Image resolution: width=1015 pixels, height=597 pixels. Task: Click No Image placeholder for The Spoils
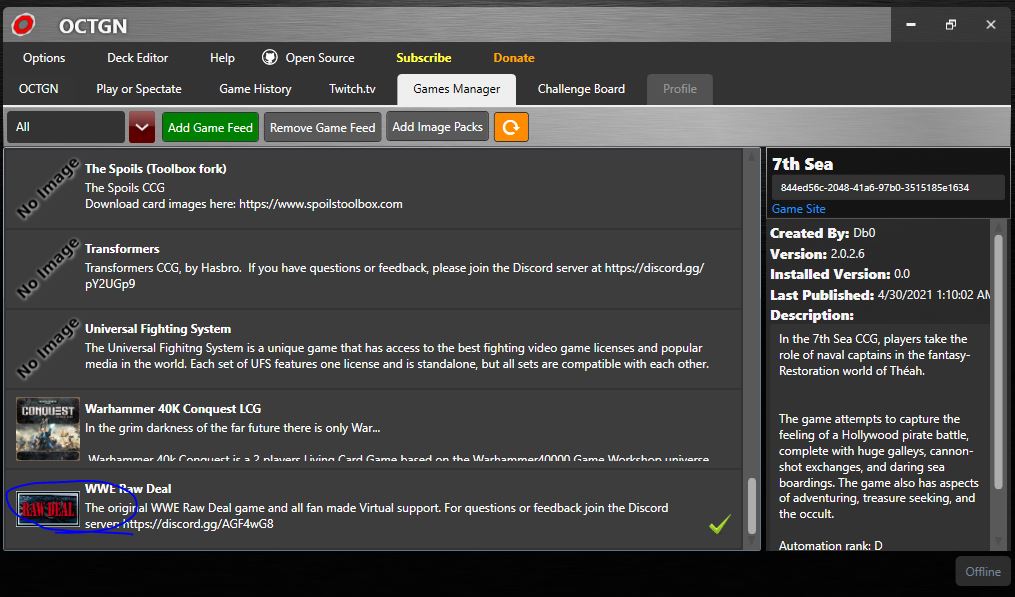48,188
